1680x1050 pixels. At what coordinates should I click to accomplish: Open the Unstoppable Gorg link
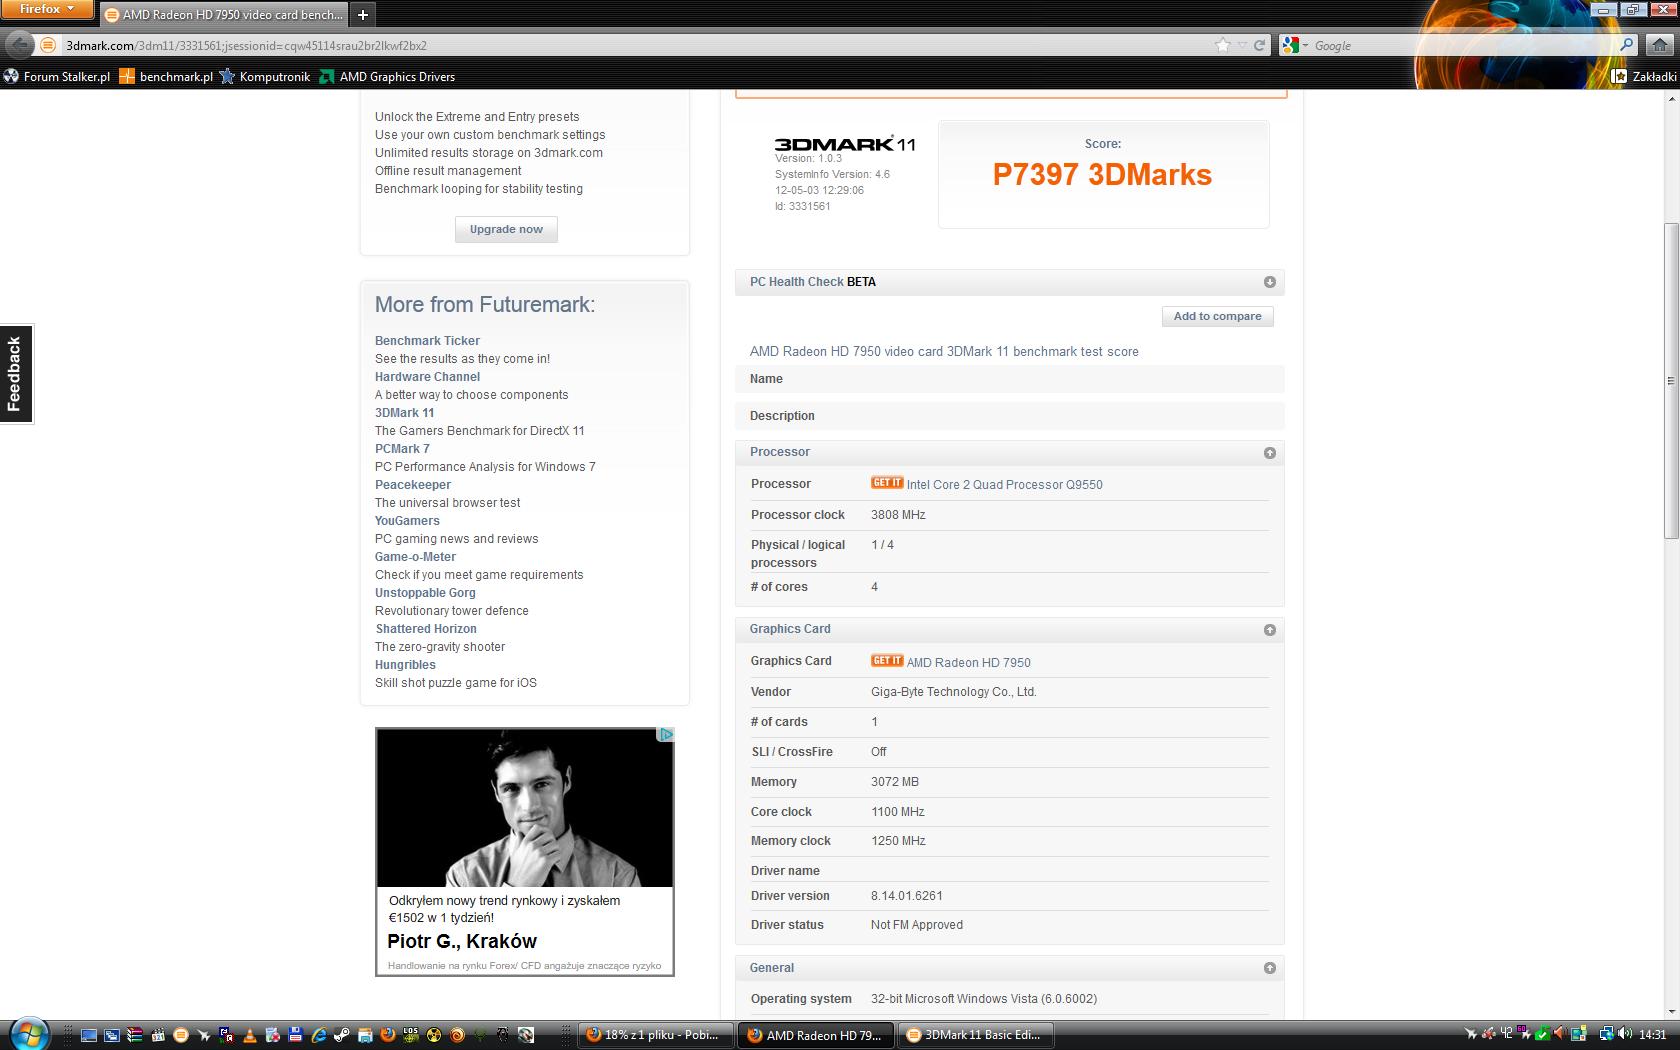425,593
